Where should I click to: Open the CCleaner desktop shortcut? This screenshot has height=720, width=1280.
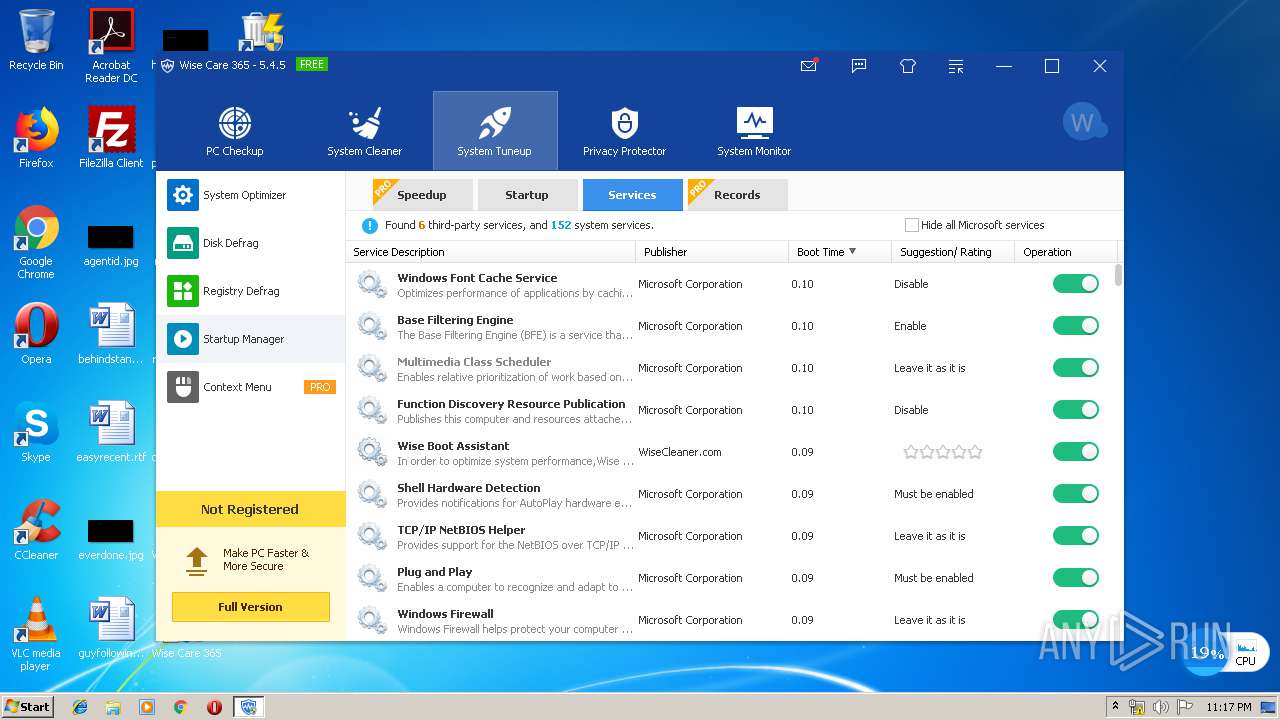click(36, 530)
